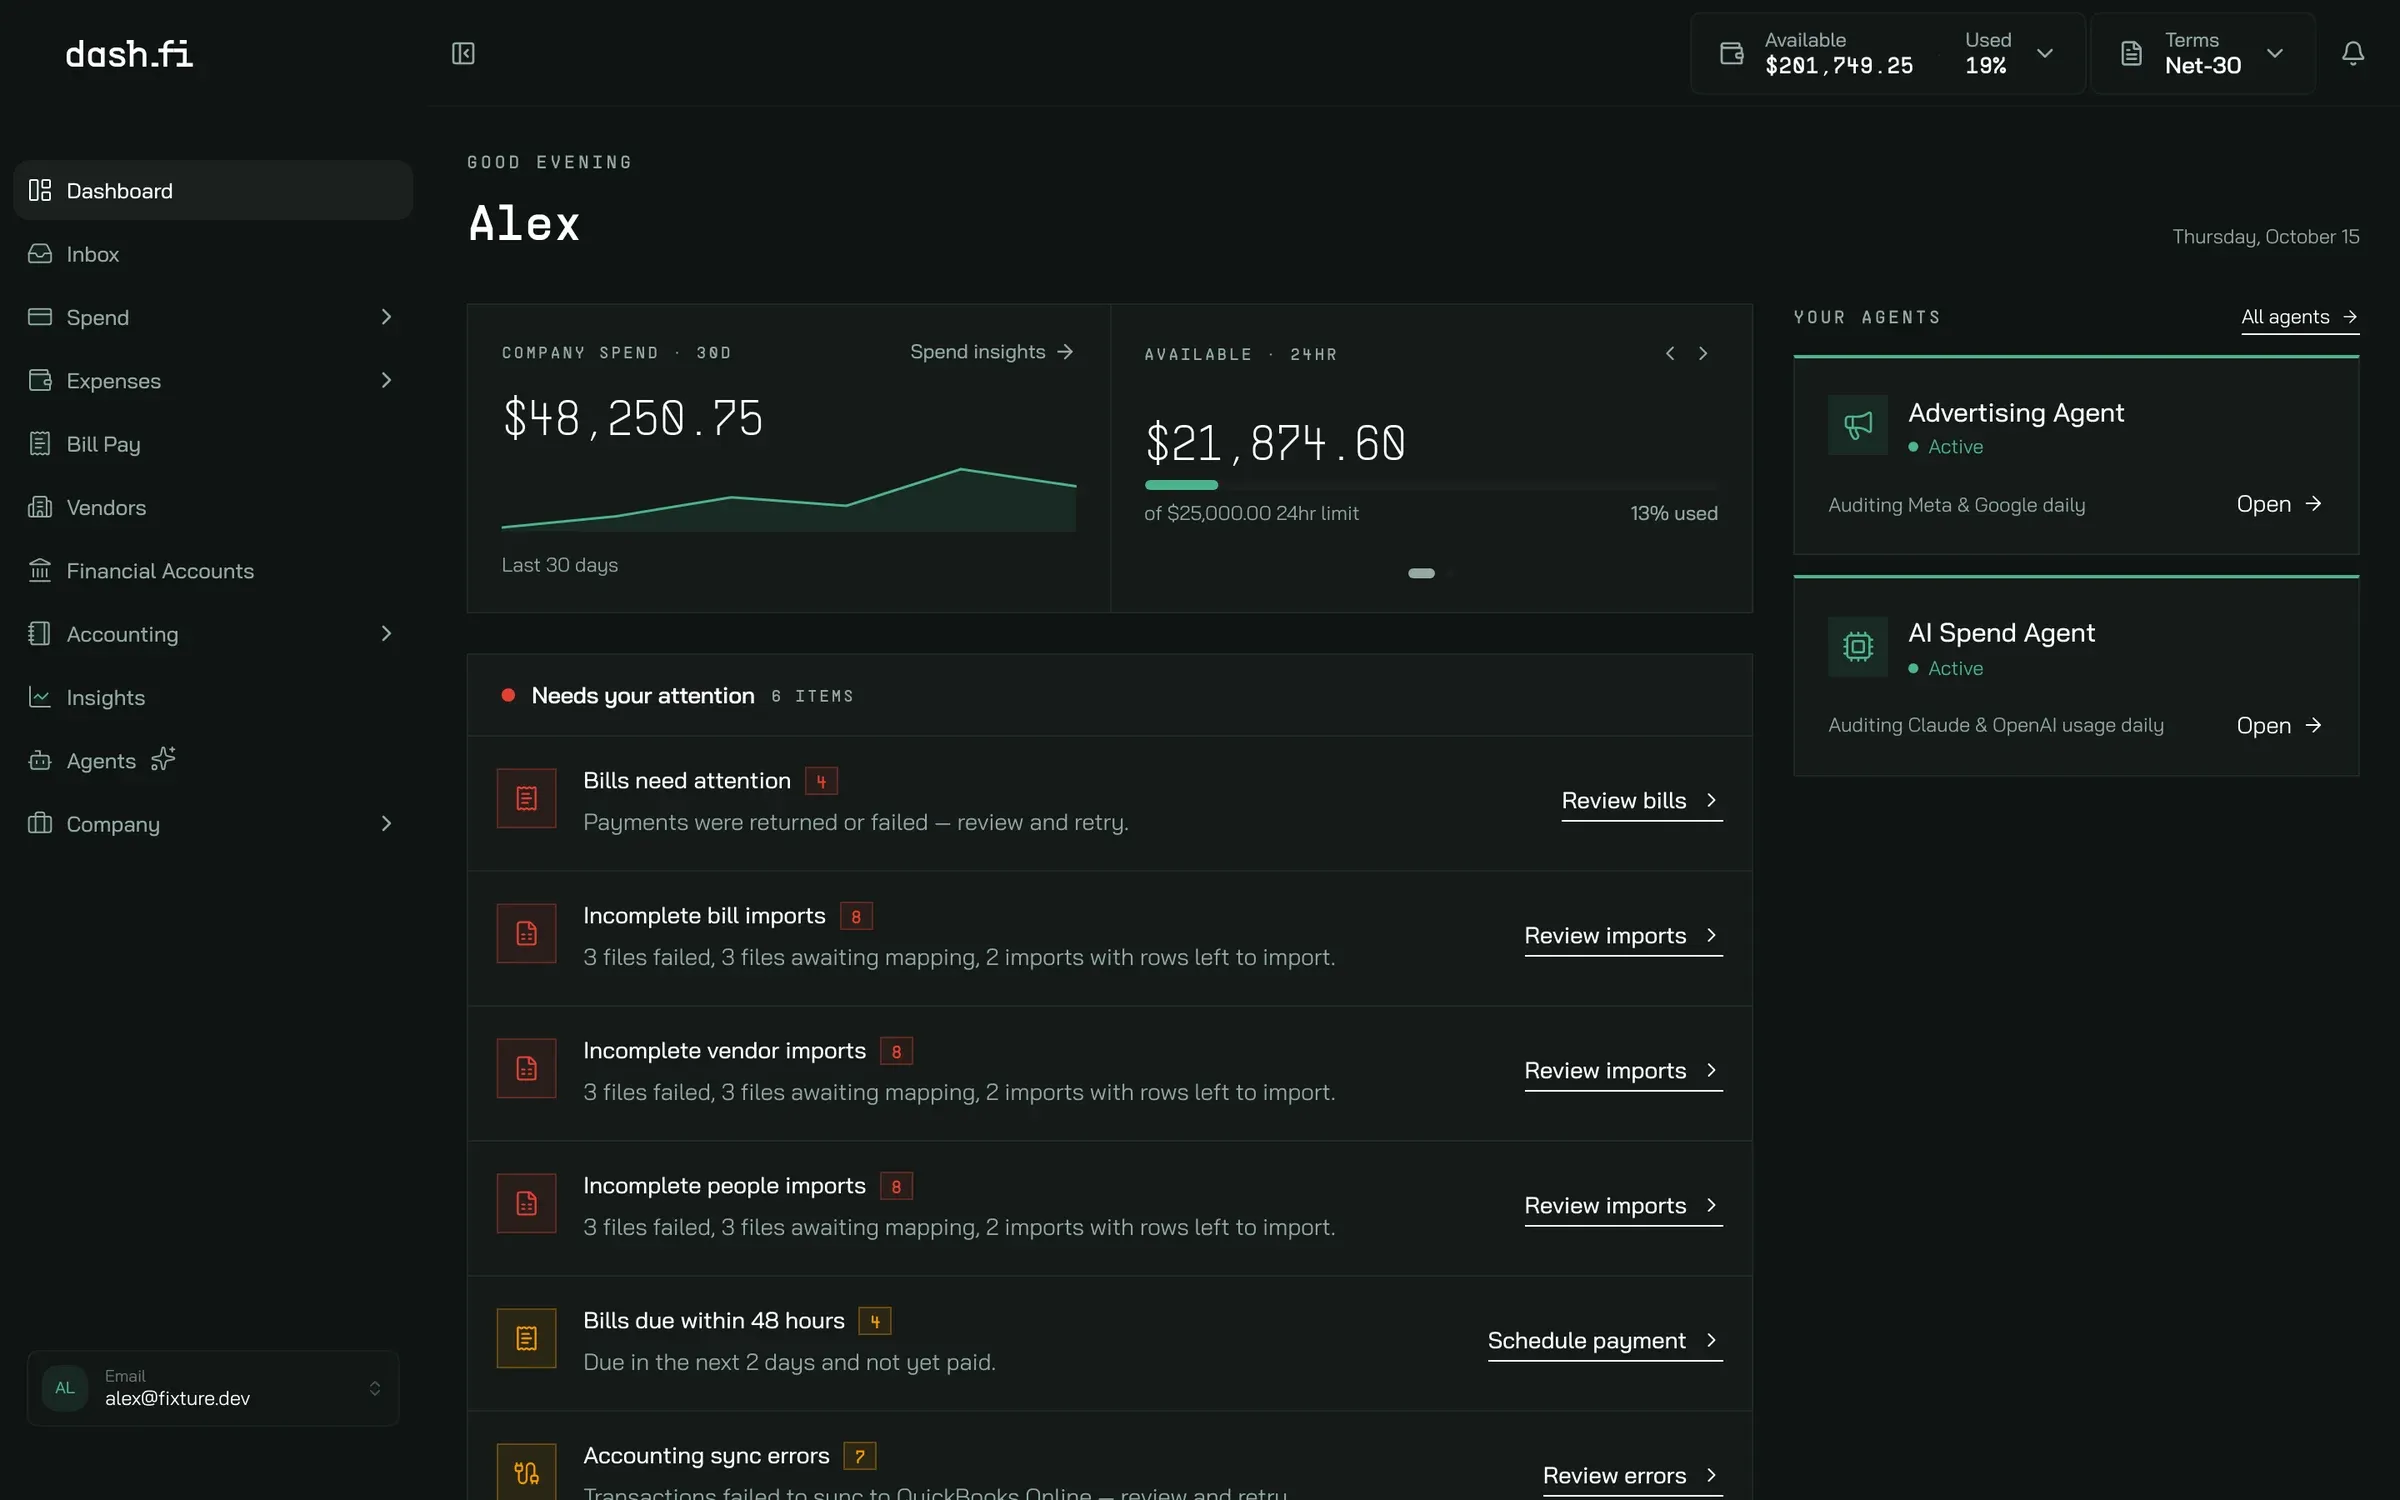The image size is (2400, 1500).
Task: Click the document icon beside Terms
Action: pos(2131,53)
